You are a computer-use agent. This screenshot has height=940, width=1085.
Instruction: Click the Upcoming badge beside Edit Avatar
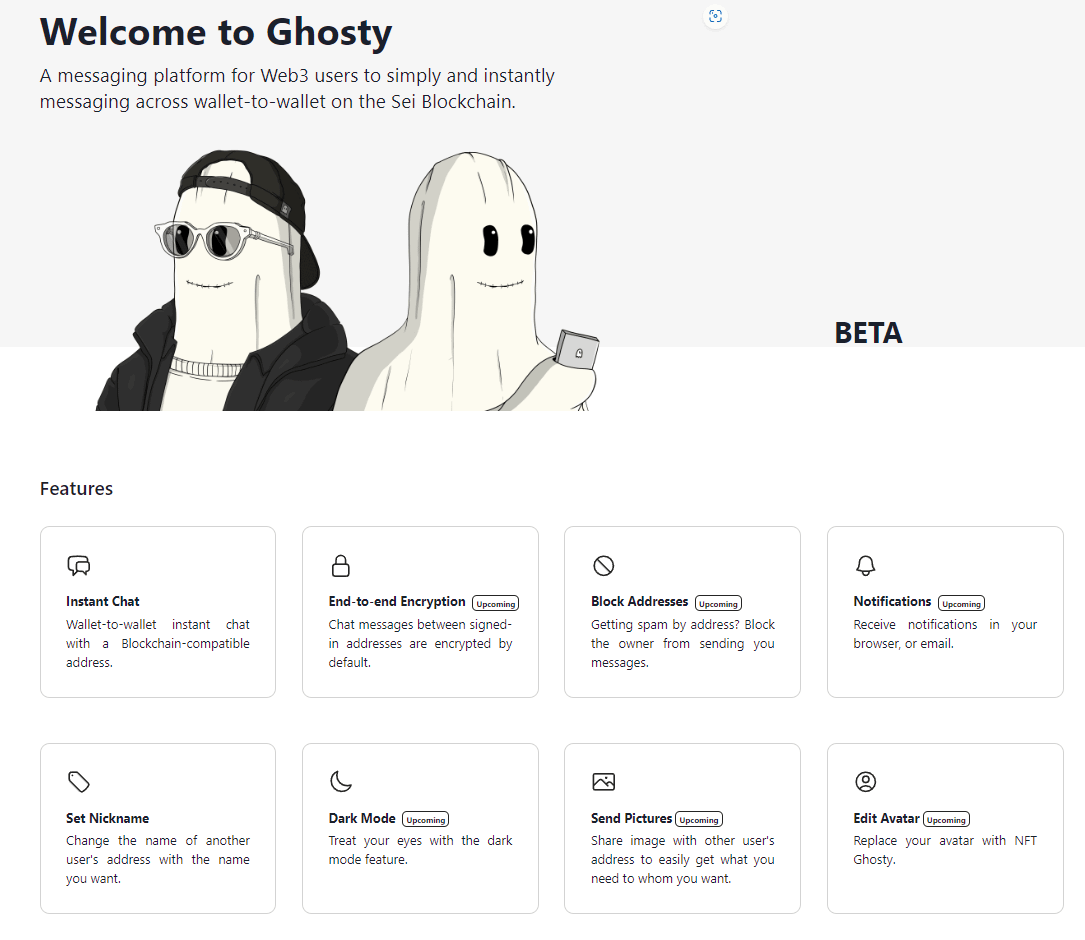pos(946,820)
